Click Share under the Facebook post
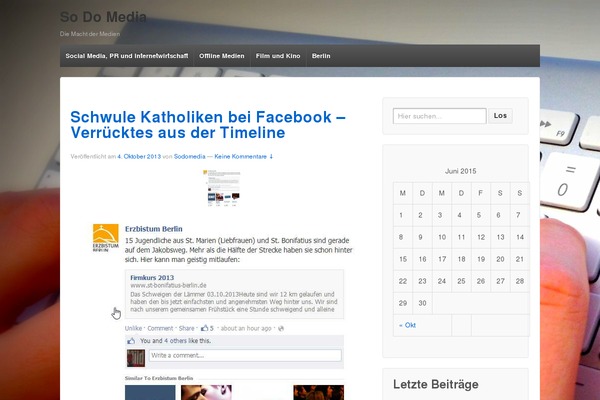Screen dimensions: 600x400 [186, 328]
